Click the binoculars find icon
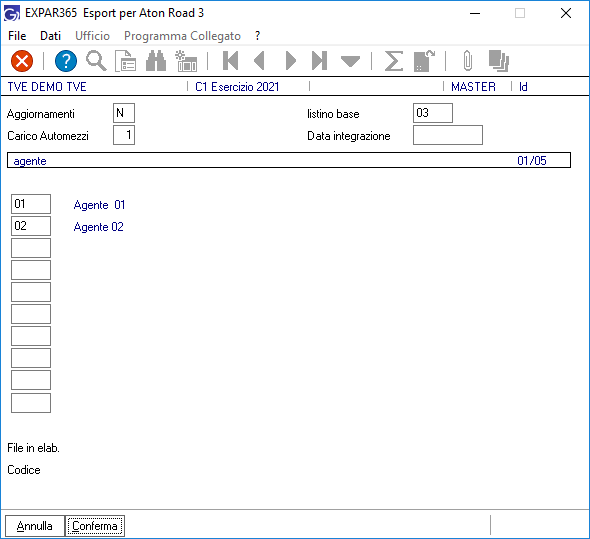The image size is (590, 539). [156, 61]
